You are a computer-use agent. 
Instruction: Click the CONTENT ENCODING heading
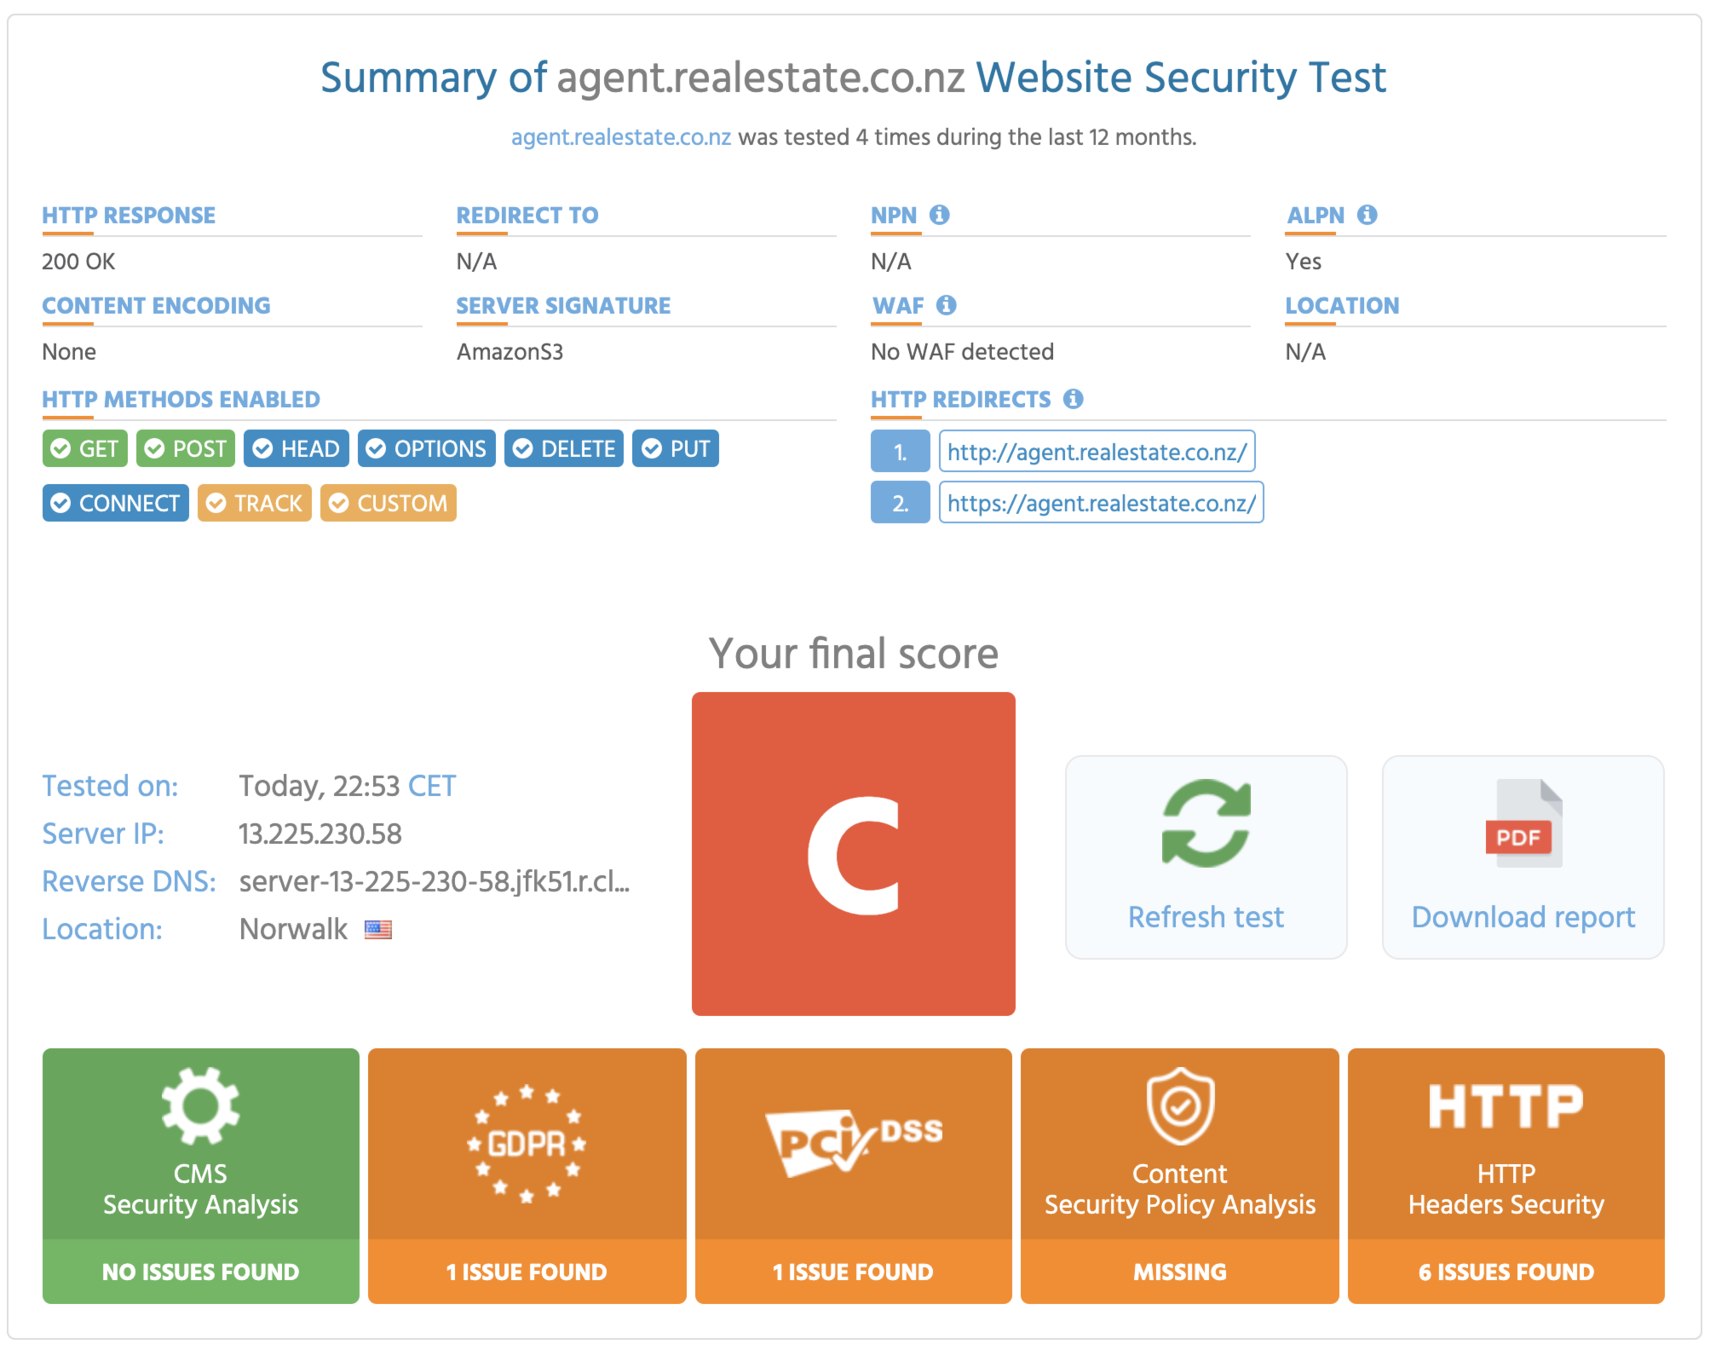pyautogui.click(x=156, y=306)
